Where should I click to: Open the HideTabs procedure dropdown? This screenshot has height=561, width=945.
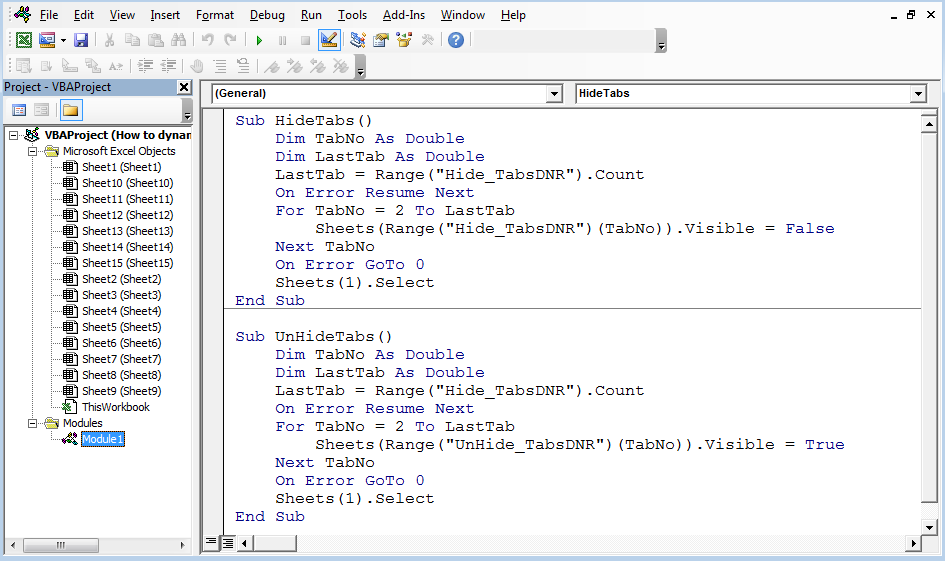[918, 93]
